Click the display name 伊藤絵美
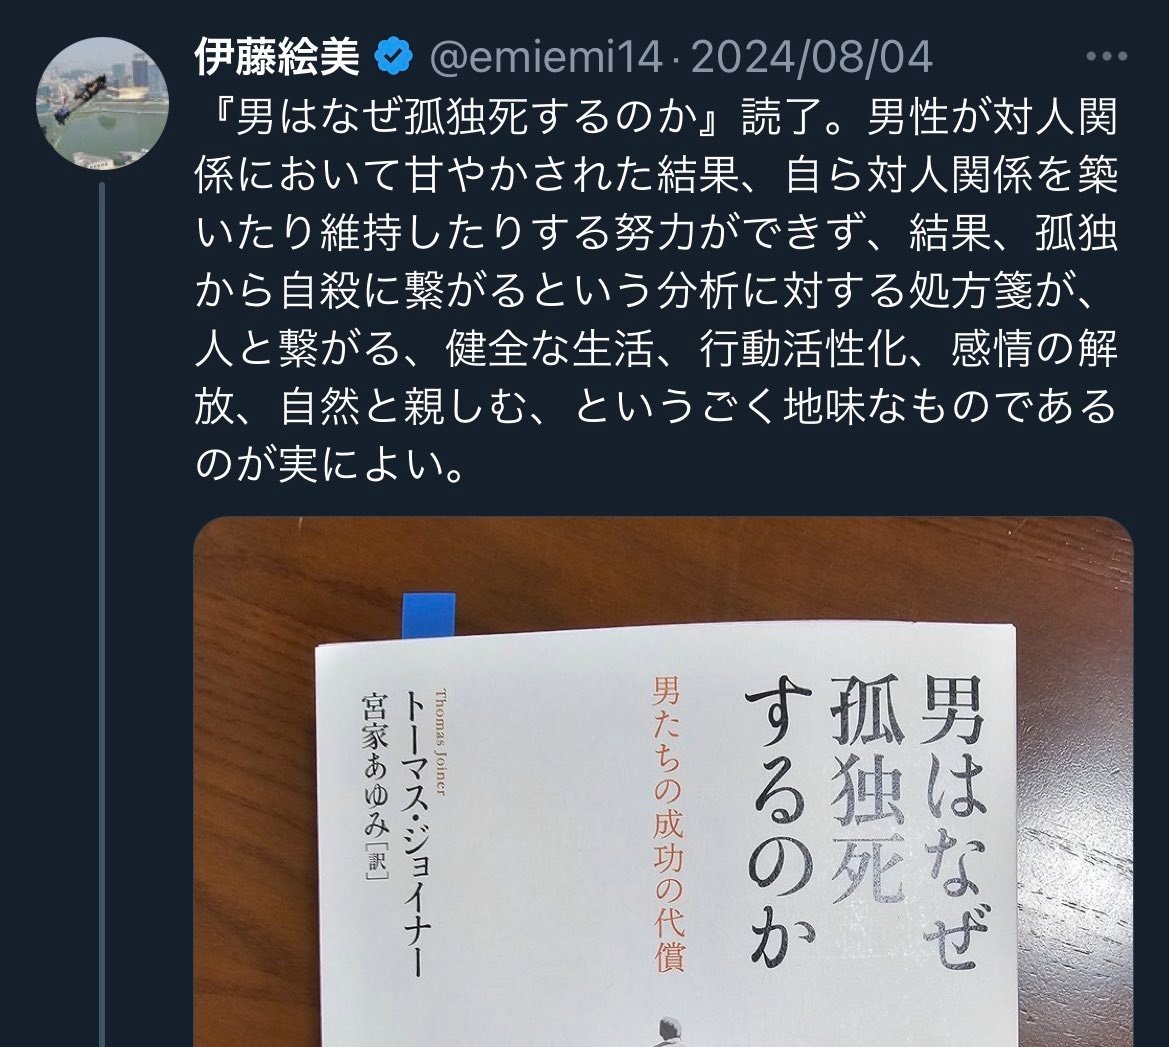1169x1047 pixels. 277,57
